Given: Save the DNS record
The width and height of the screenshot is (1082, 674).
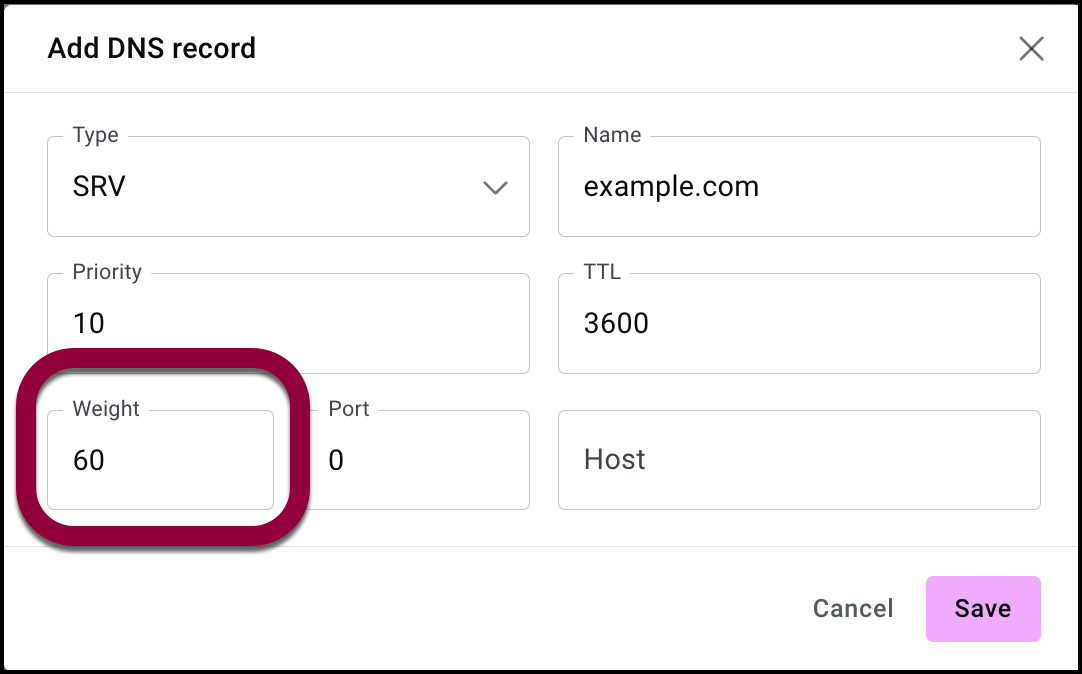Looking at the screenshot, I should (982, 608).
